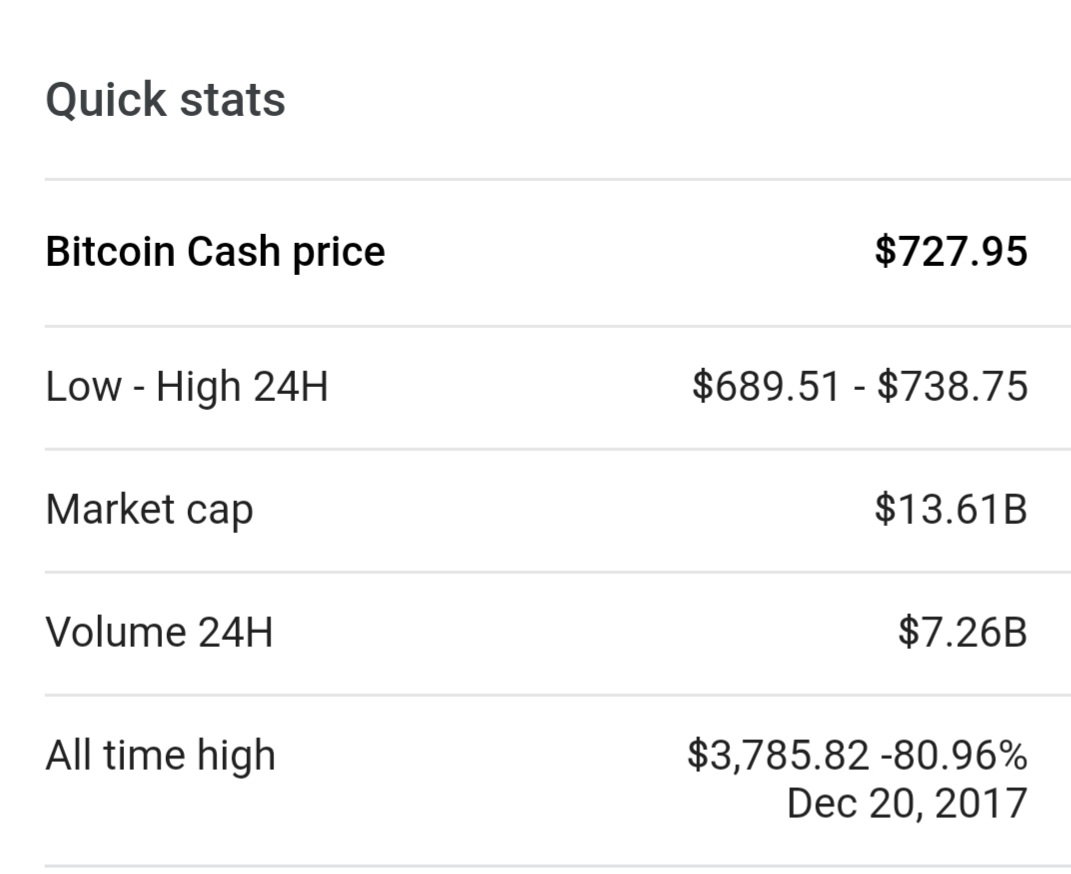
Task: Select the Volume 24H label
Action: (159, 632)
